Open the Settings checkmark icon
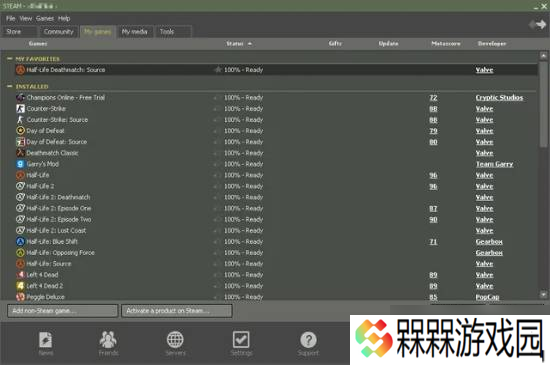The height and width of the screenshot is (365, 550). tap(241, 339)
